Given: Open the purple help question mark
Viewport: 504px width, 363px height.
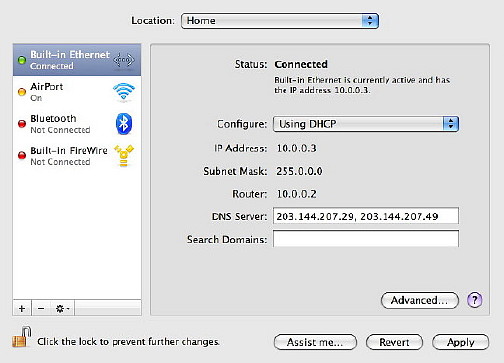Looking at the screenshot, I should point(475,300).
